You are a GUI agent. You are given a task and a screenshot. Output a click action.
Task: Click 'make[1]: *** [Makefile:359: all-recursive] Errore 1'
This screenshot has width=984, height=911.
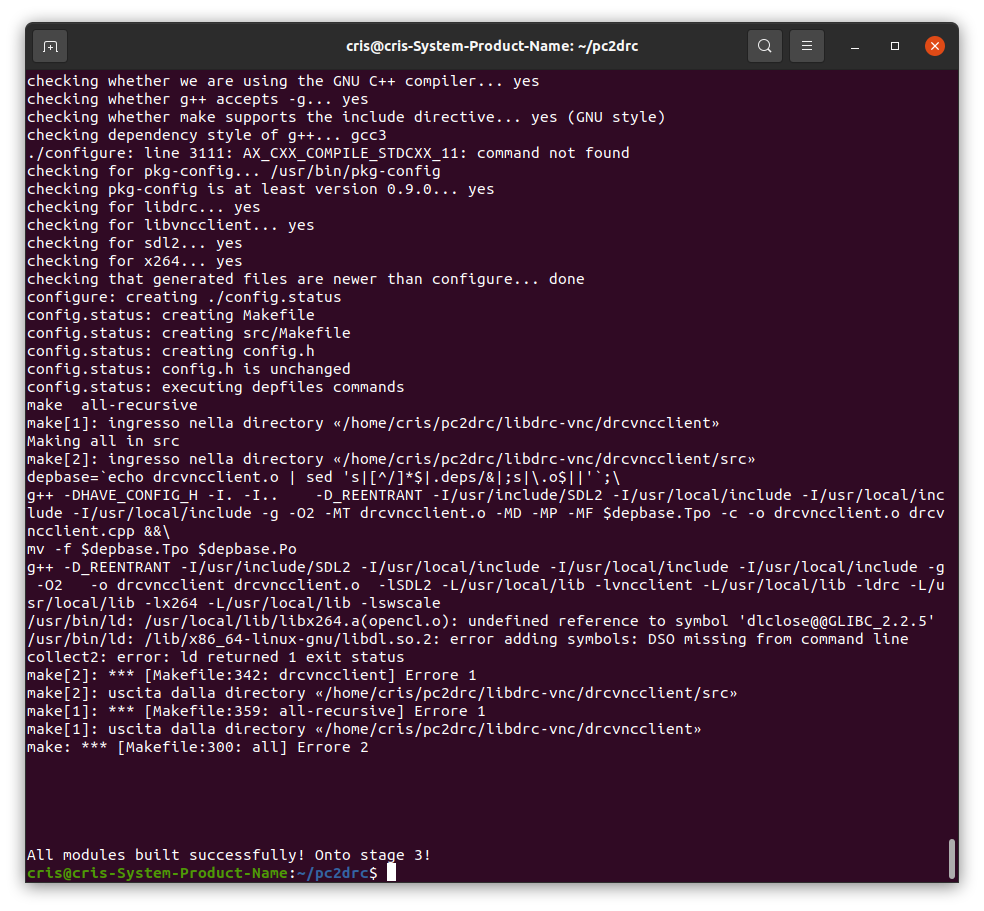(x=256, y=711)
